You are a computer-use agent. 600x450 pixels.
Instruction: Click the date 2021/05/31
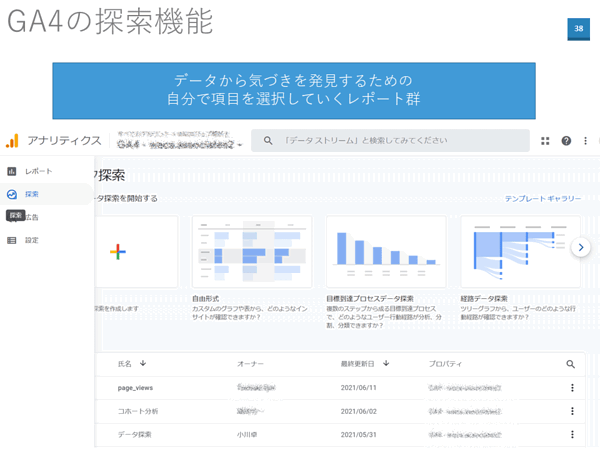click(359, 435)
